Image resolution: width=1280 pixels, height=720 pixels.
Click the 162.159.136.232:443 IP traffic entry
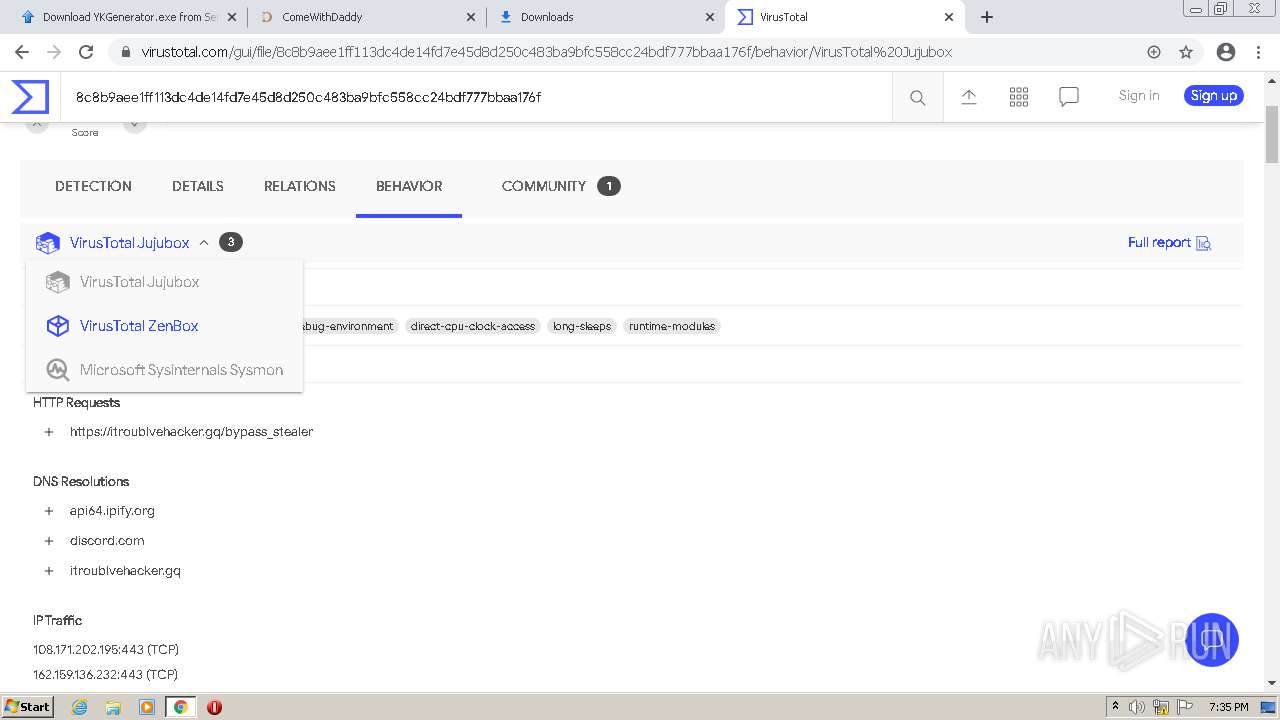106,675
